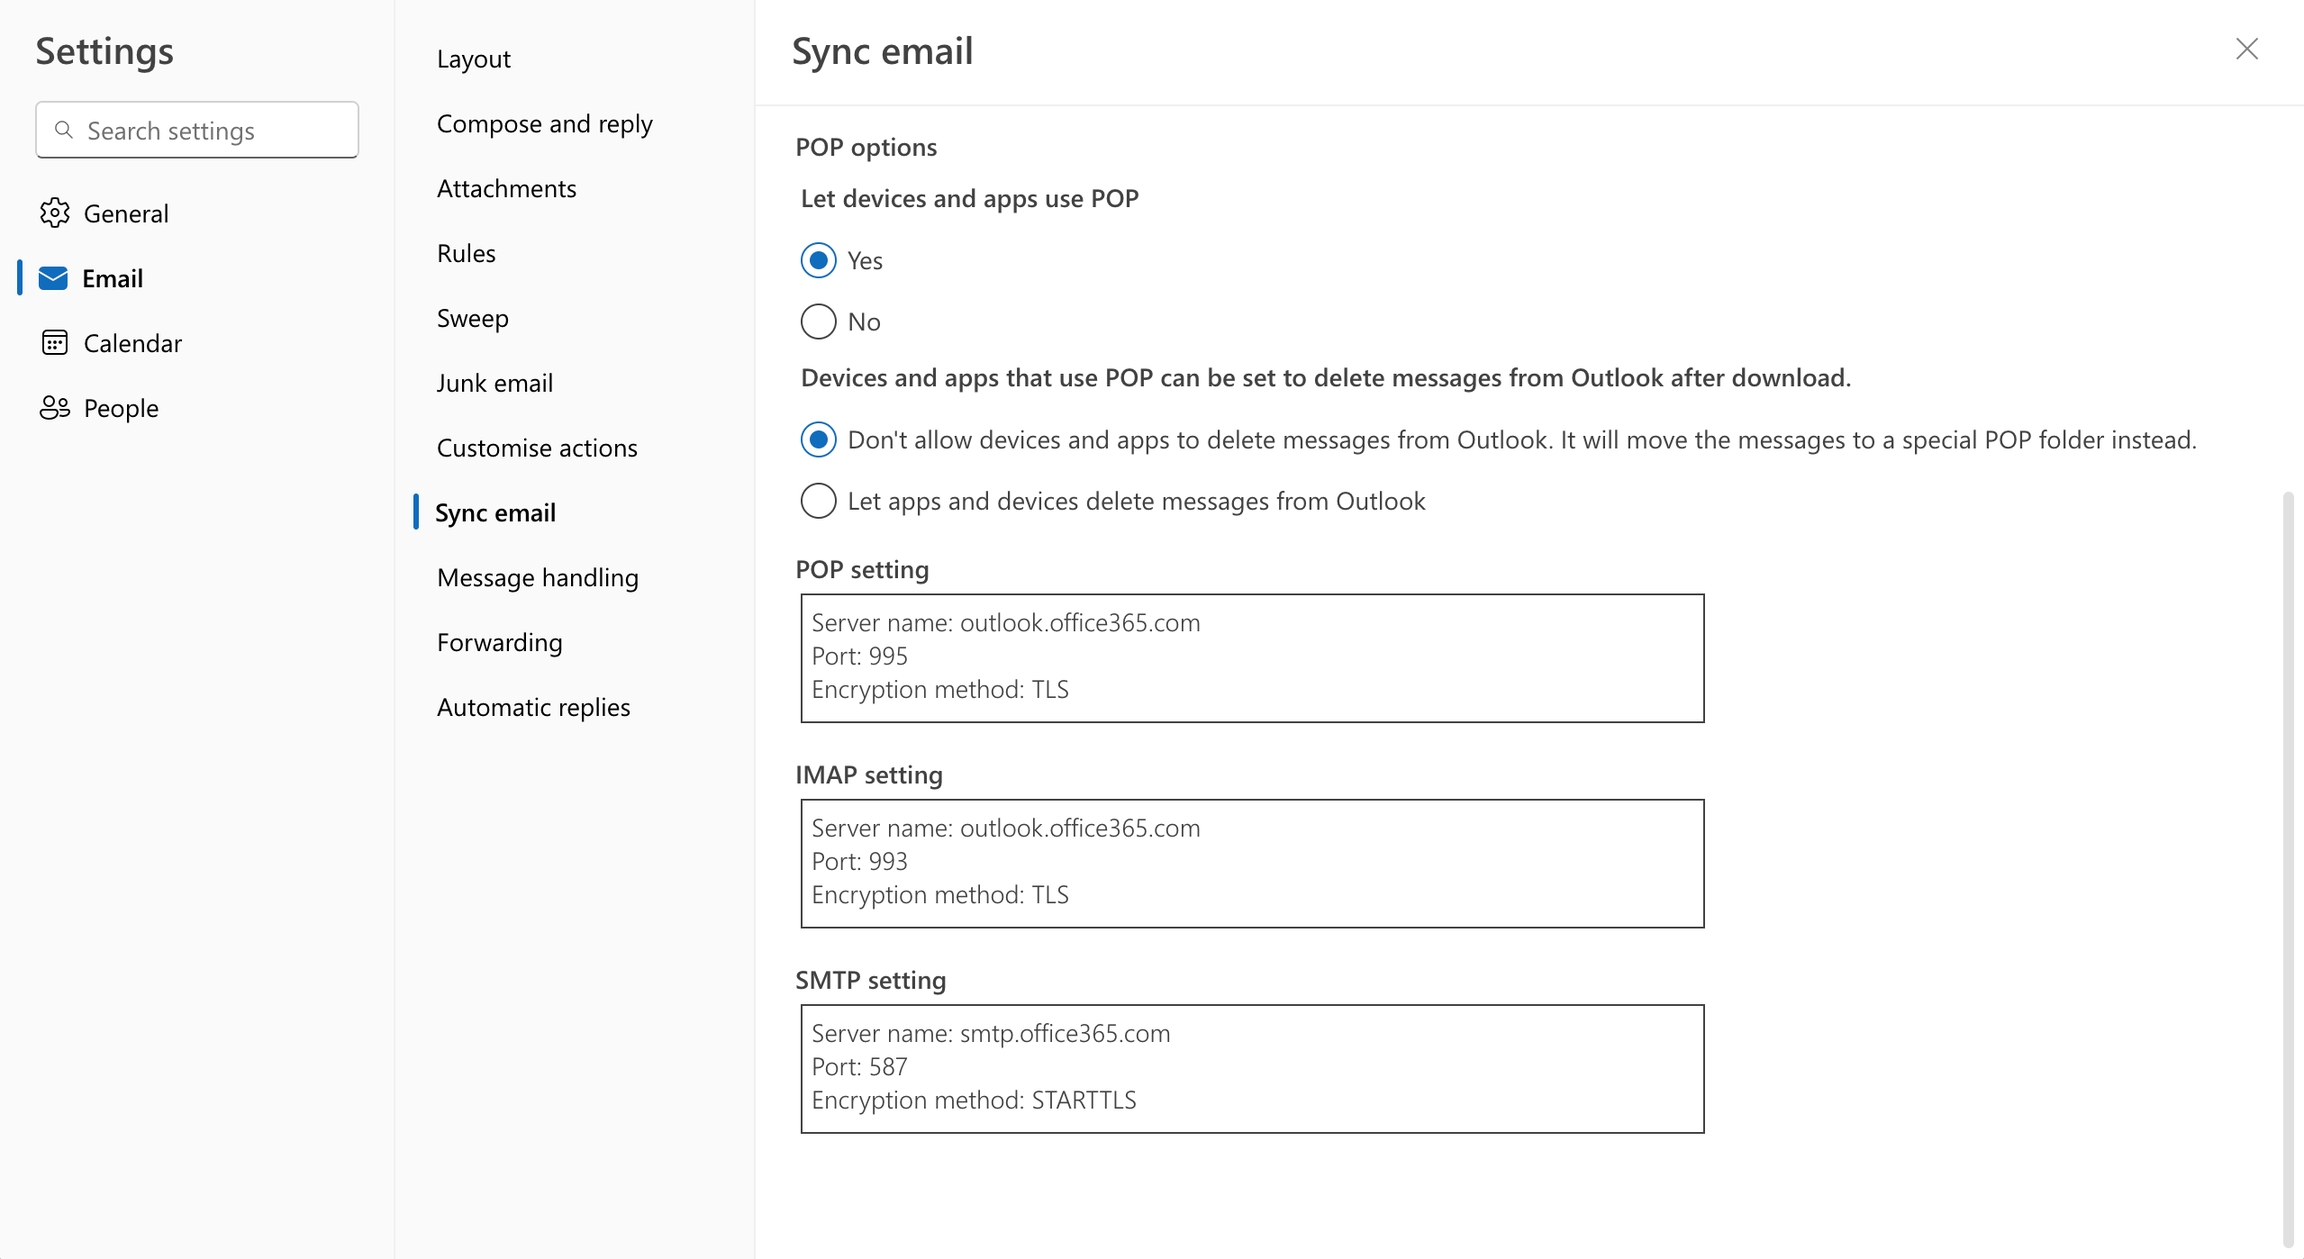
Task: Open Automatic replies settings
Action: point(533,708)
